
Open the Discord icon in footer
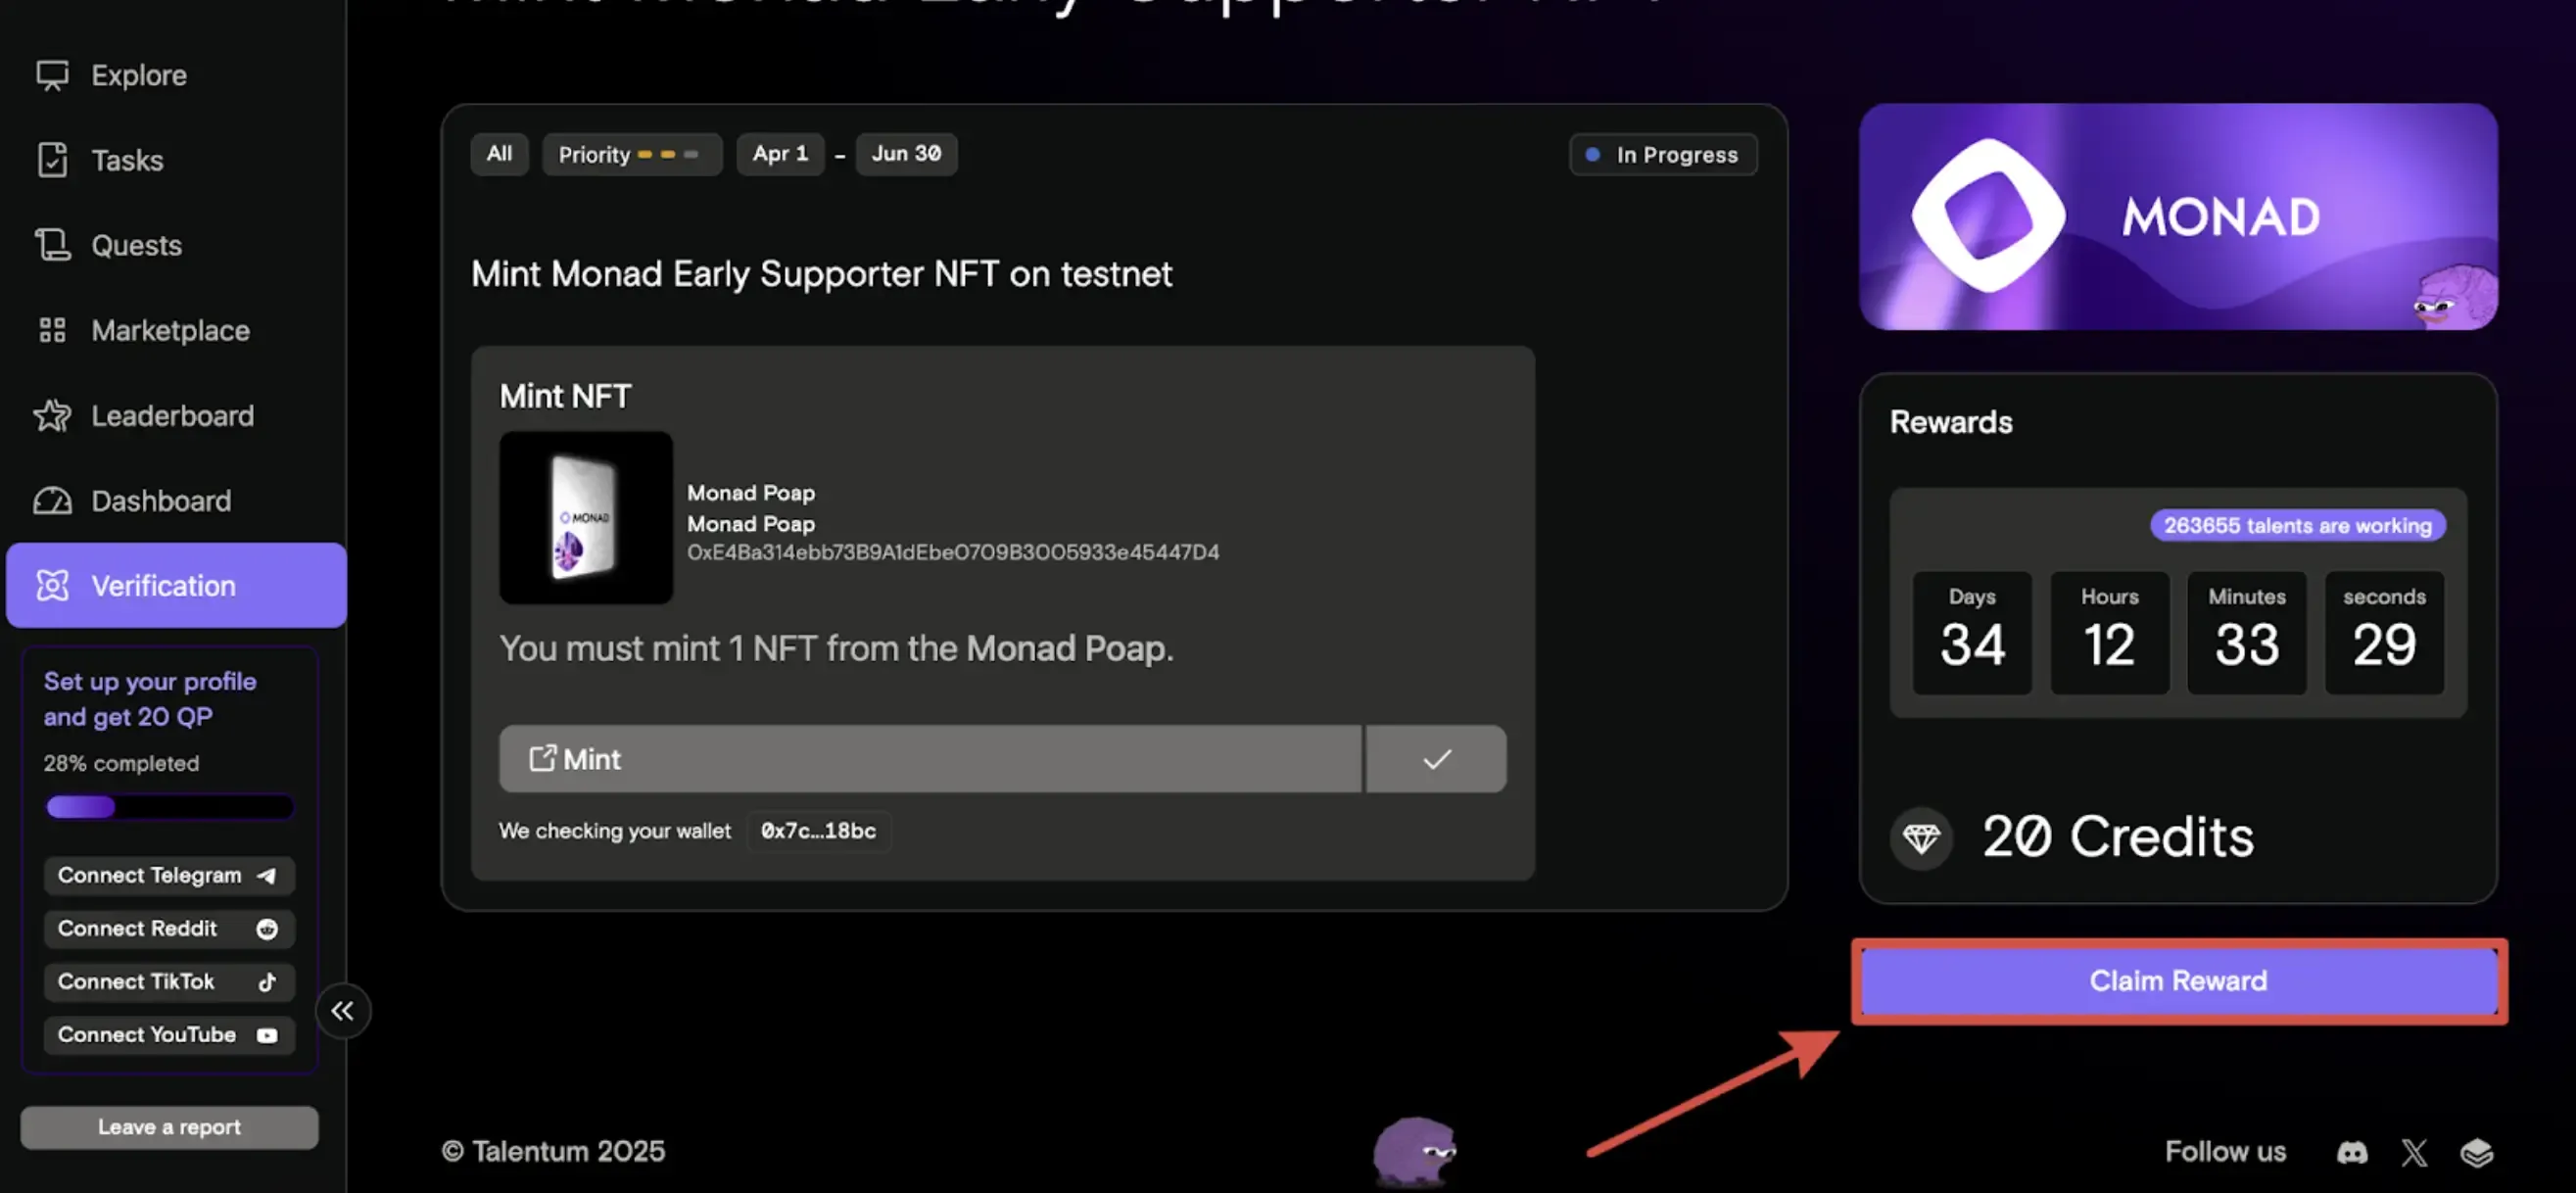click(2351, 1152)
